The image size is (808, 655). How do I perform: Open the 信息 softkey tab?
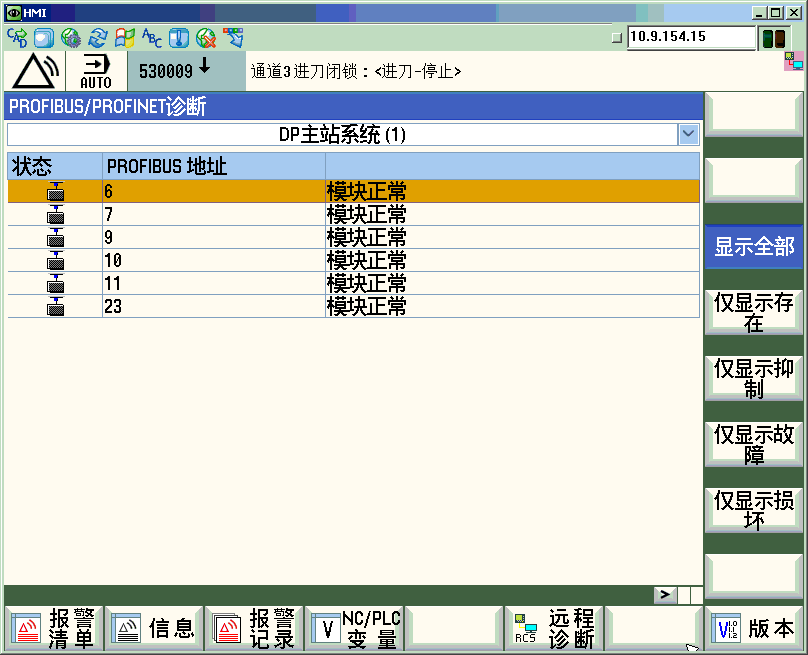(154, 628)
